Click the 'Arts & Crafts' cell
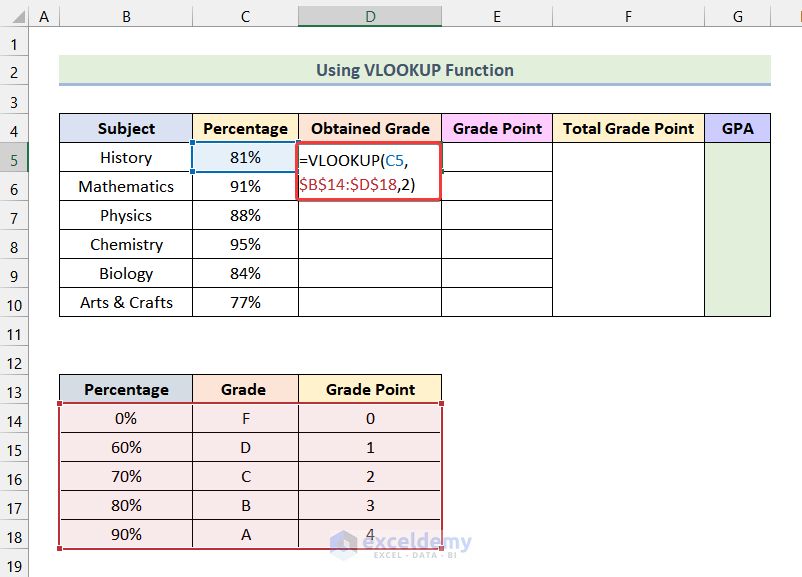The height and width of the screenshot is (577, 802). point(126,303)
